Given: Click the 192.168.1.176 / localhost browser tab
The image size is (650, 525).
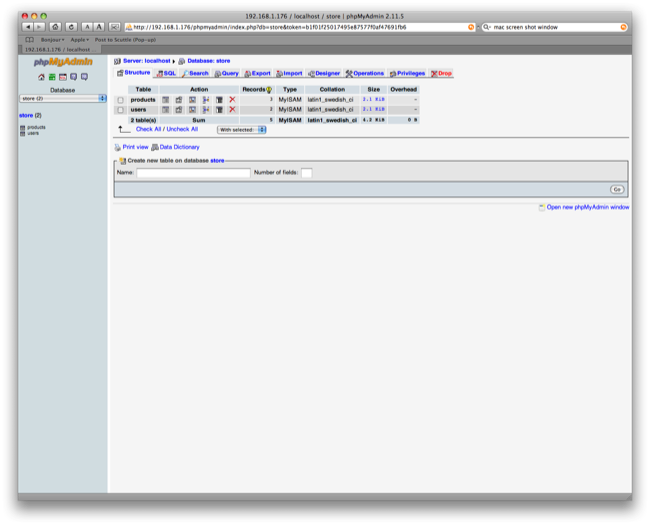Looking at the screenshot, I should tap(60, 50).
